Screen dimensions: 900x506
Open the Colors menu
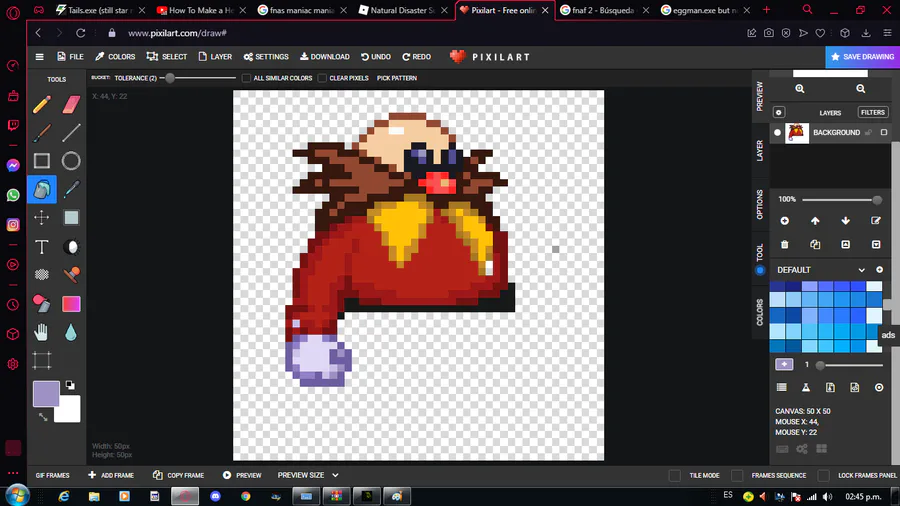click(x=115, y=57)
